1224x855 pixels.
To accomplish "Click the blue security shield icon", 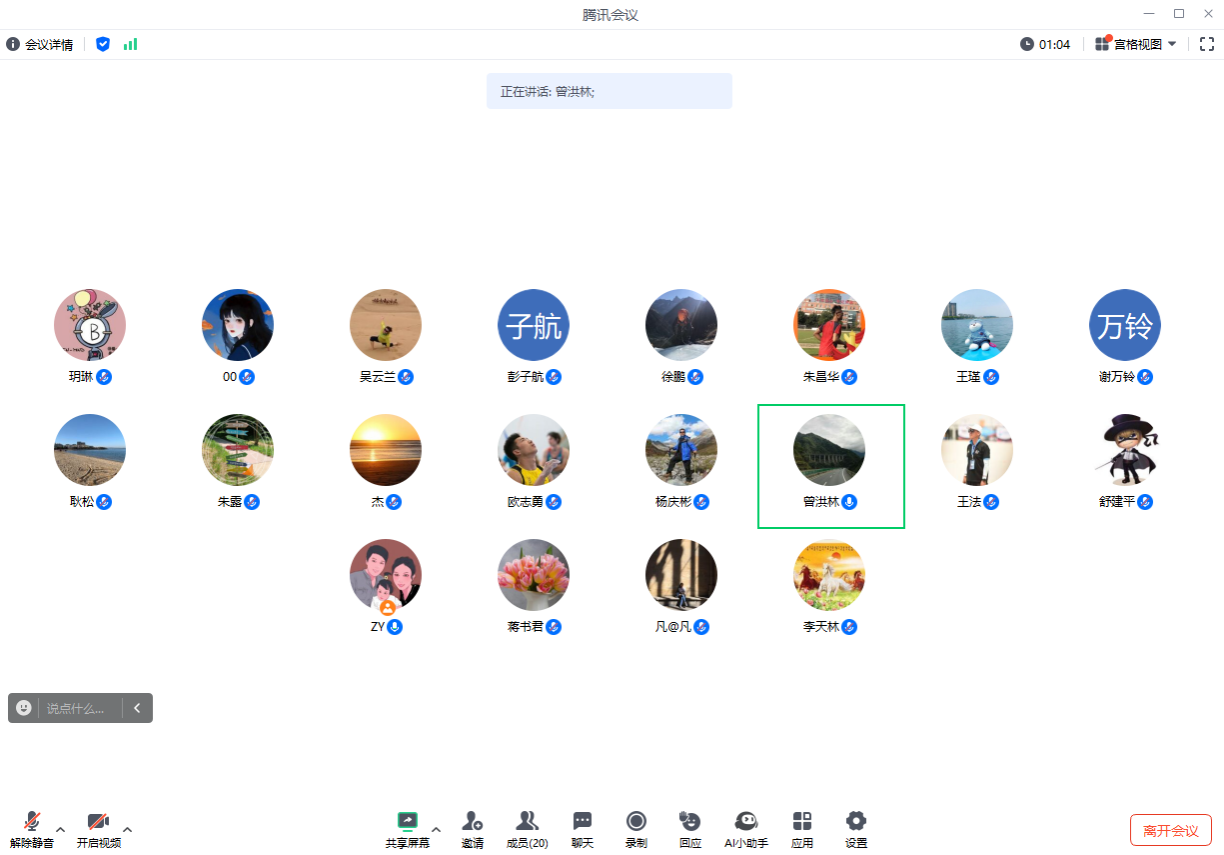I will [x=103, y=44].
